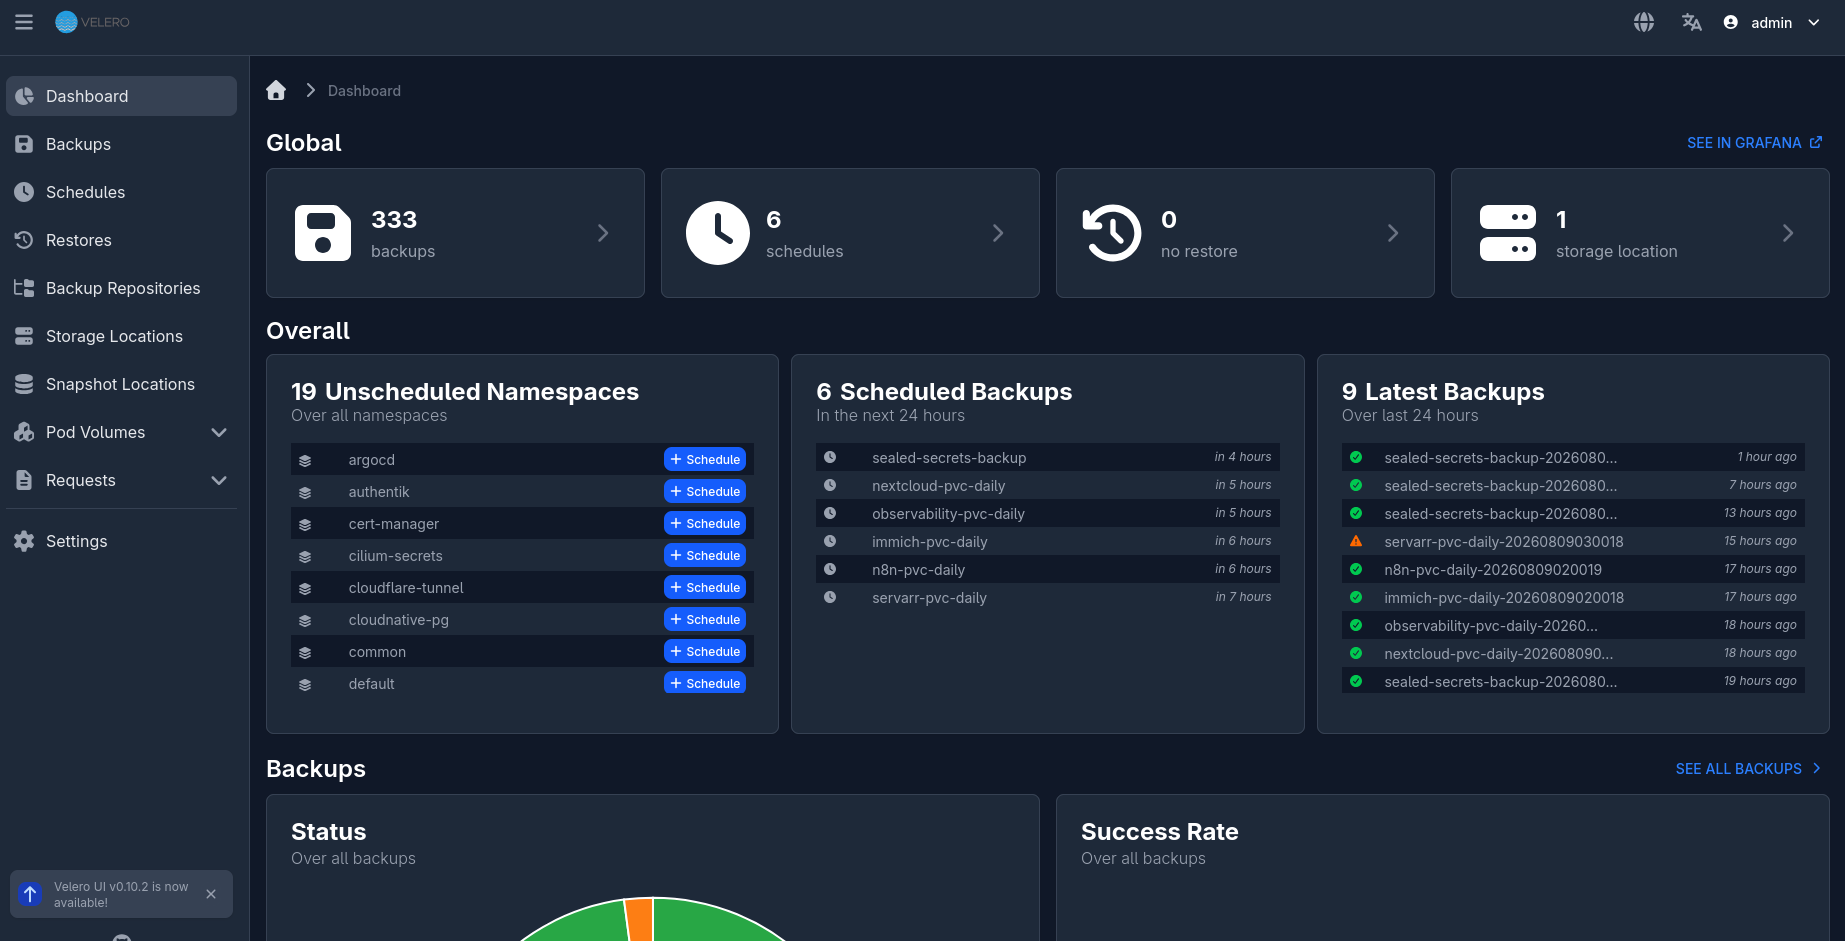Click success icon for the 1 hour ago backup
Image resolution: width=1845 pixels, height=941 pixels.
(x=1356, y=457)
